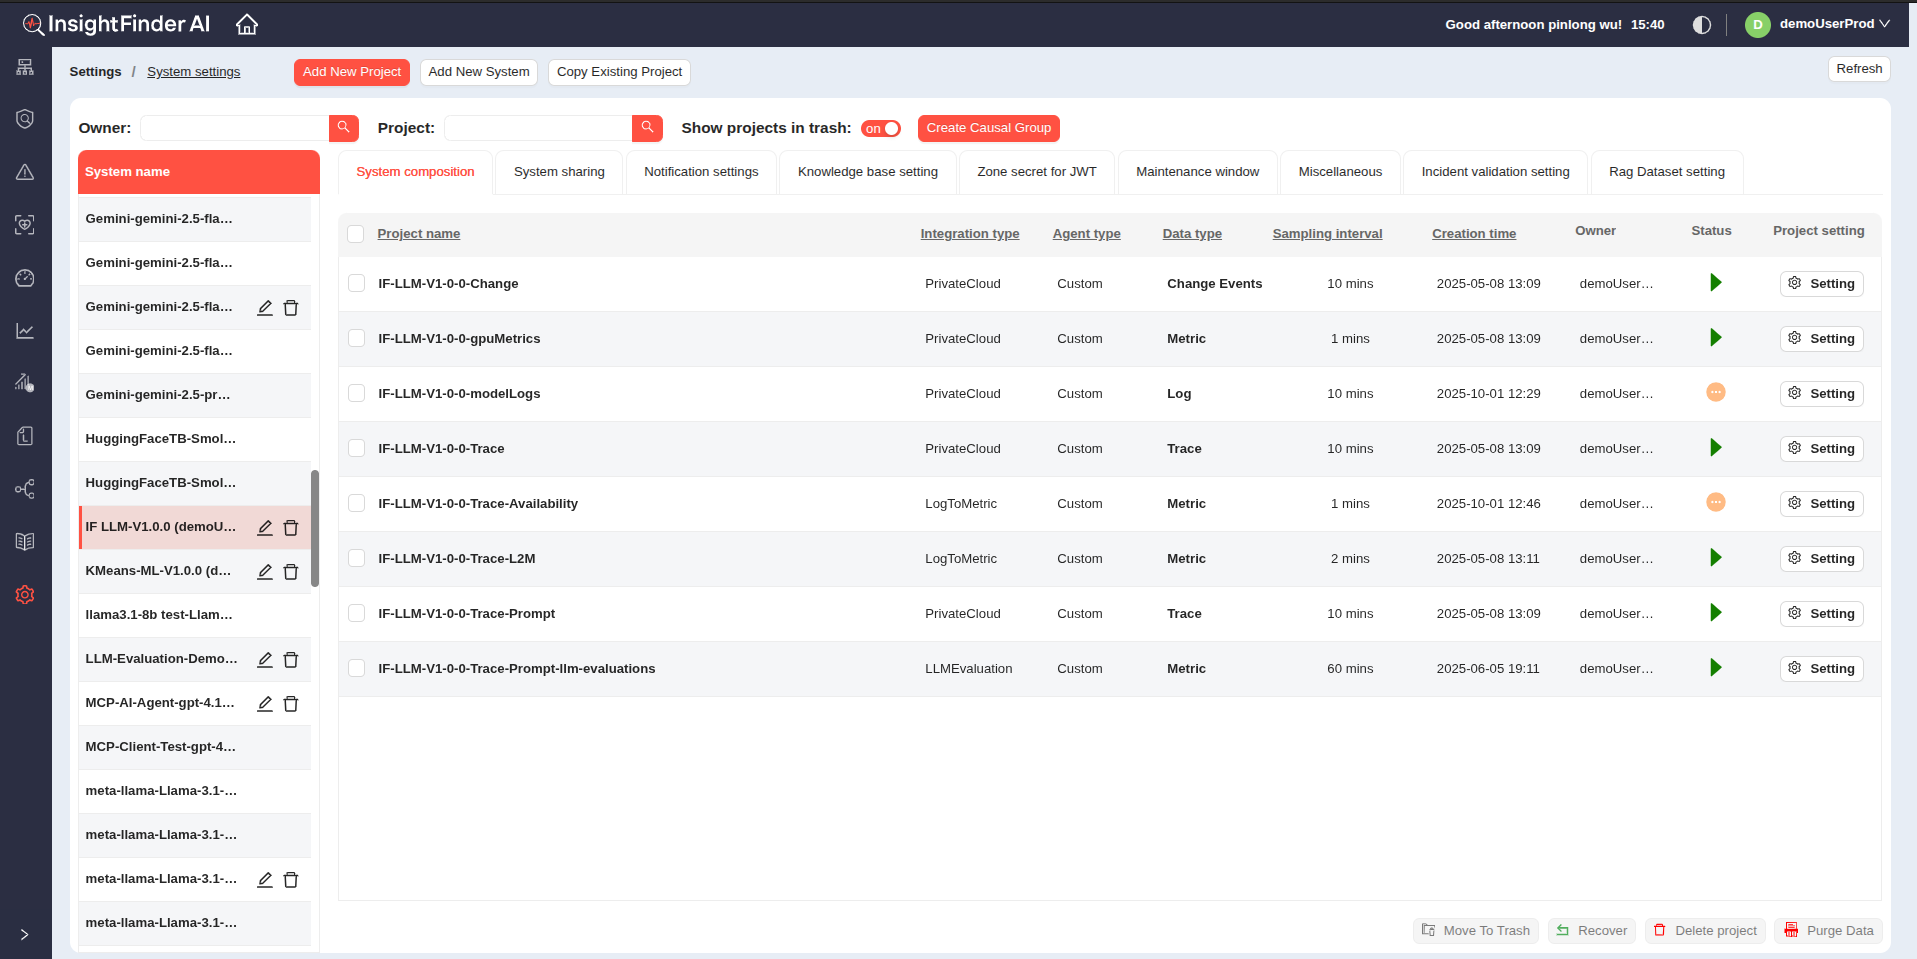Click orange pending status for IF-LLM-V1-0-0-modelLogs
Screen dimensions: 1917x959
point(1715,393)
